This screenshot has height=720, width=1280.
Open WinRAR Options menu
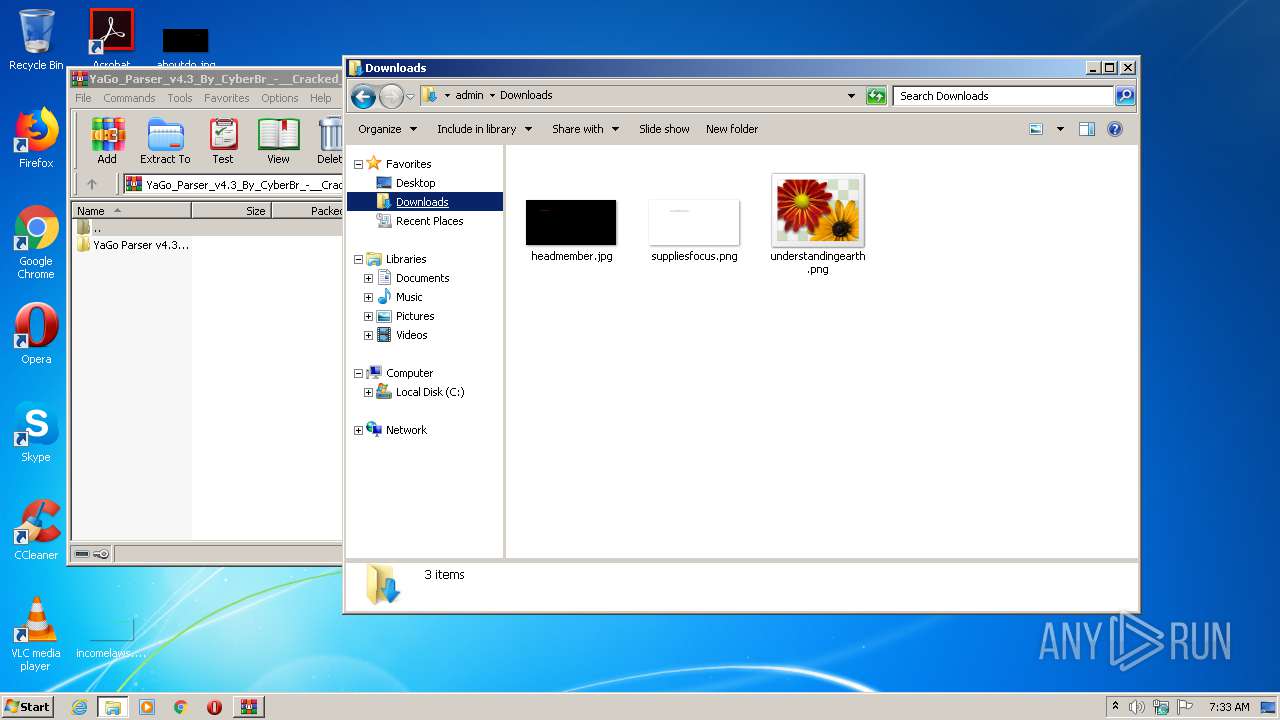(x=280, y=98)
